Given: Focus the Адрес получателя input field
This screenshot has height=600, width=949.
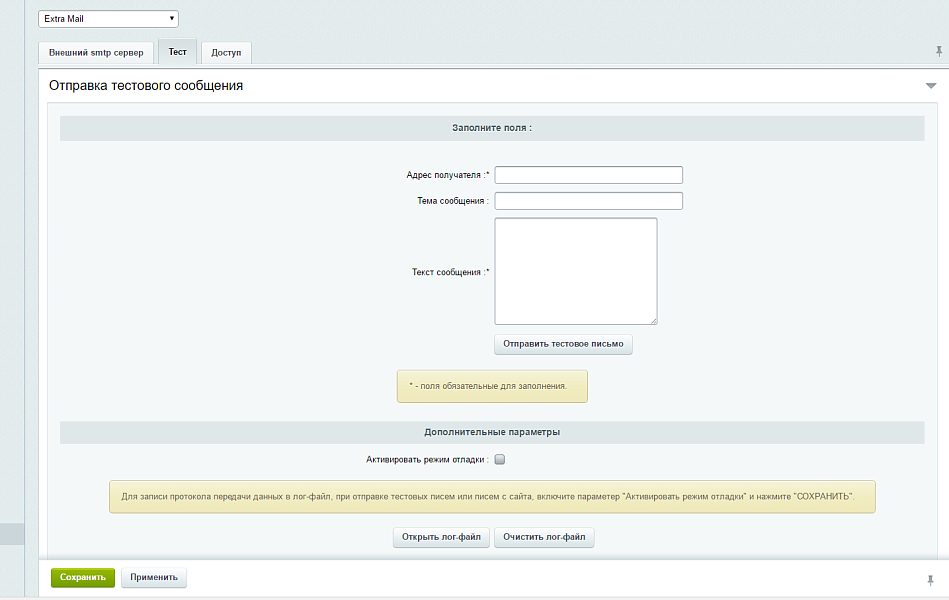Looking at the screenshot, I should coord(588,175).
